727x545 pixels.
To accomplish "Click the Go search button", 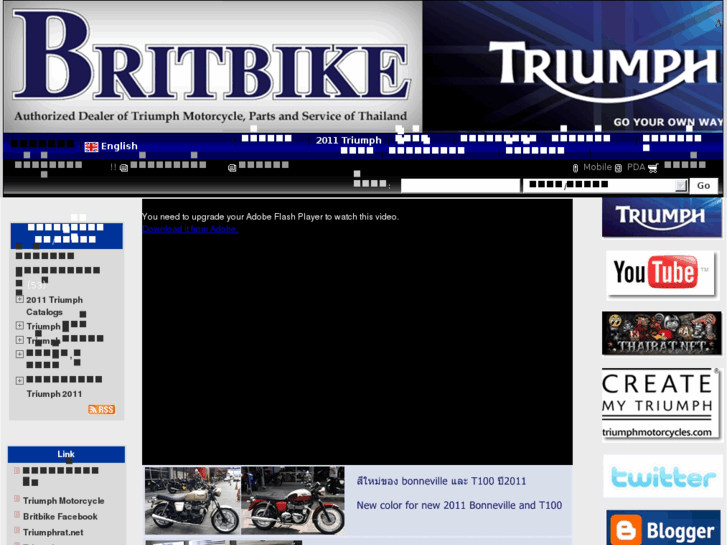I will tap(703, 186).
